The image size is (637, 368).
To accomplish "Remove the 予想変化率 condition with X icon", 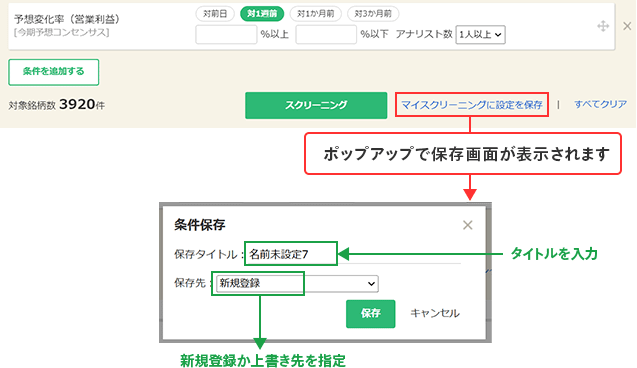I will 627,26.
